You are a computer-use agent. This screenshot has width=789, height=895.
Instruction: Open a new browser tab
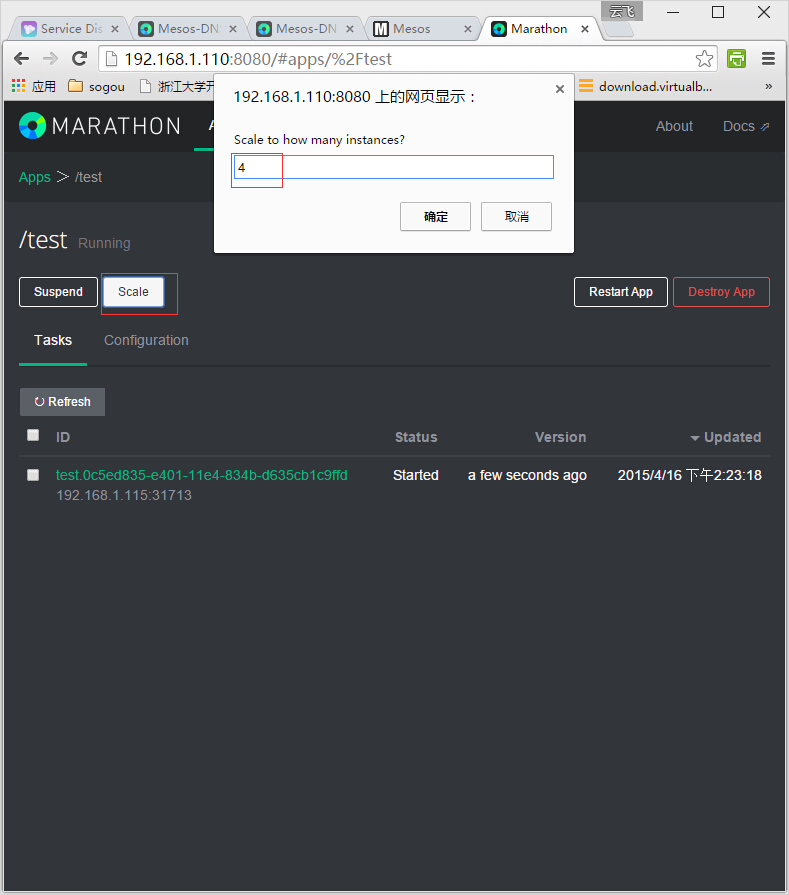click(618, 30)
